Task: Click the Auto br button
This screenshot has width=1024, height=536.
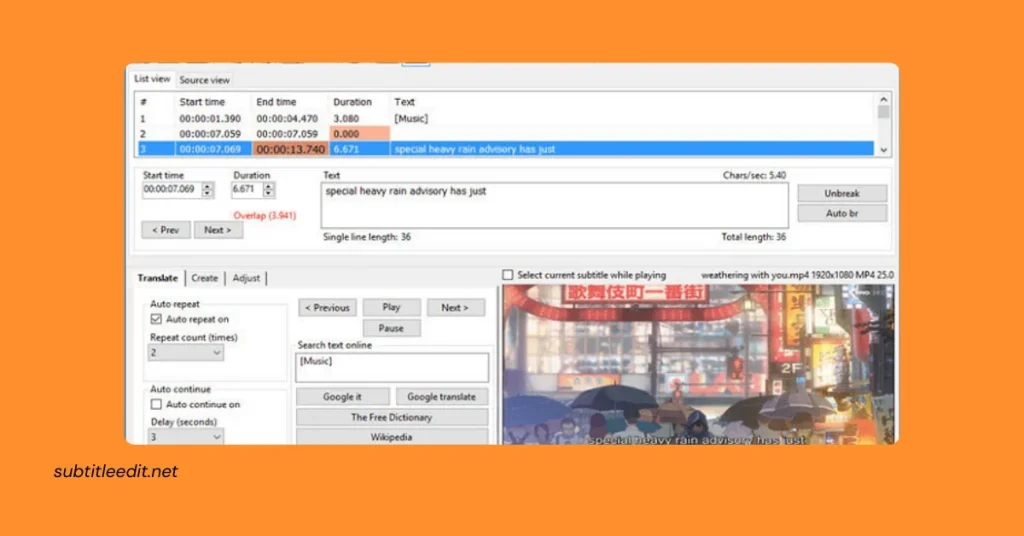Action: click(842, 213)
